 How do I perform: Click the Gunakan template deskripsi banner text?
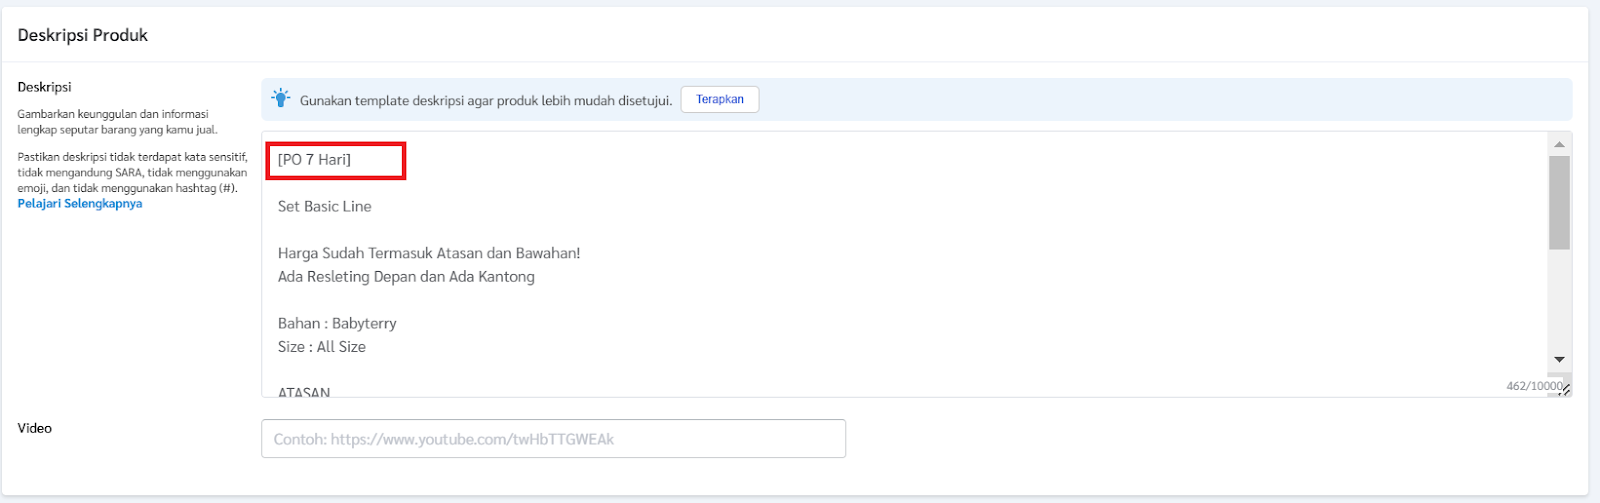[486, 101]
